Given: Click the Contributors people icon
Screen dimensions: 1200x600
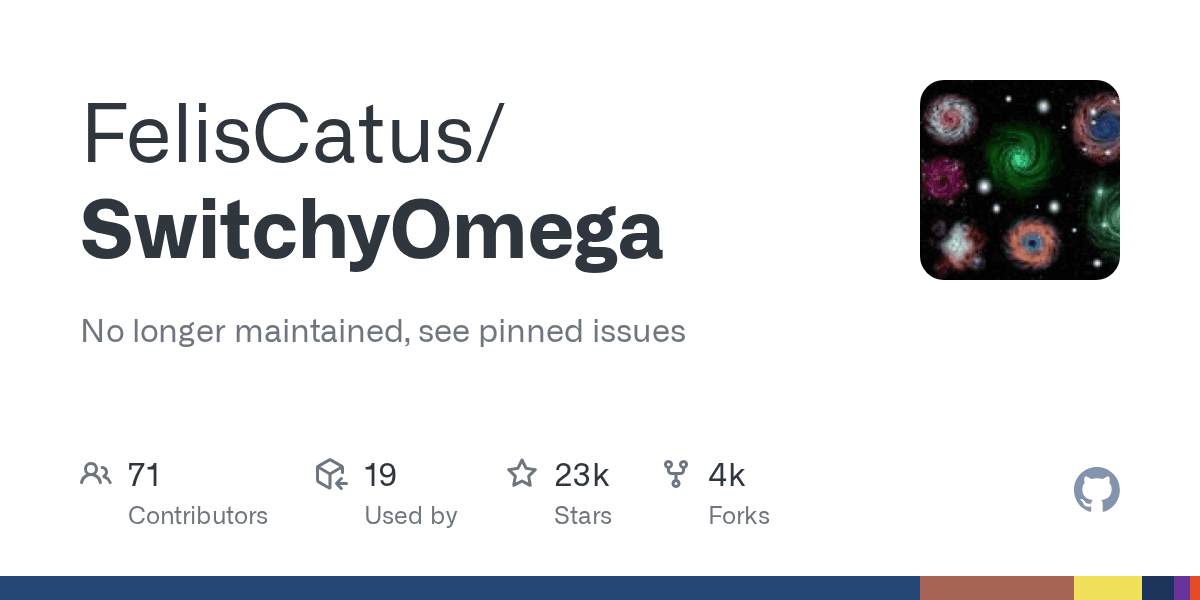Looking at the screenshot, I should coord(95,474).
